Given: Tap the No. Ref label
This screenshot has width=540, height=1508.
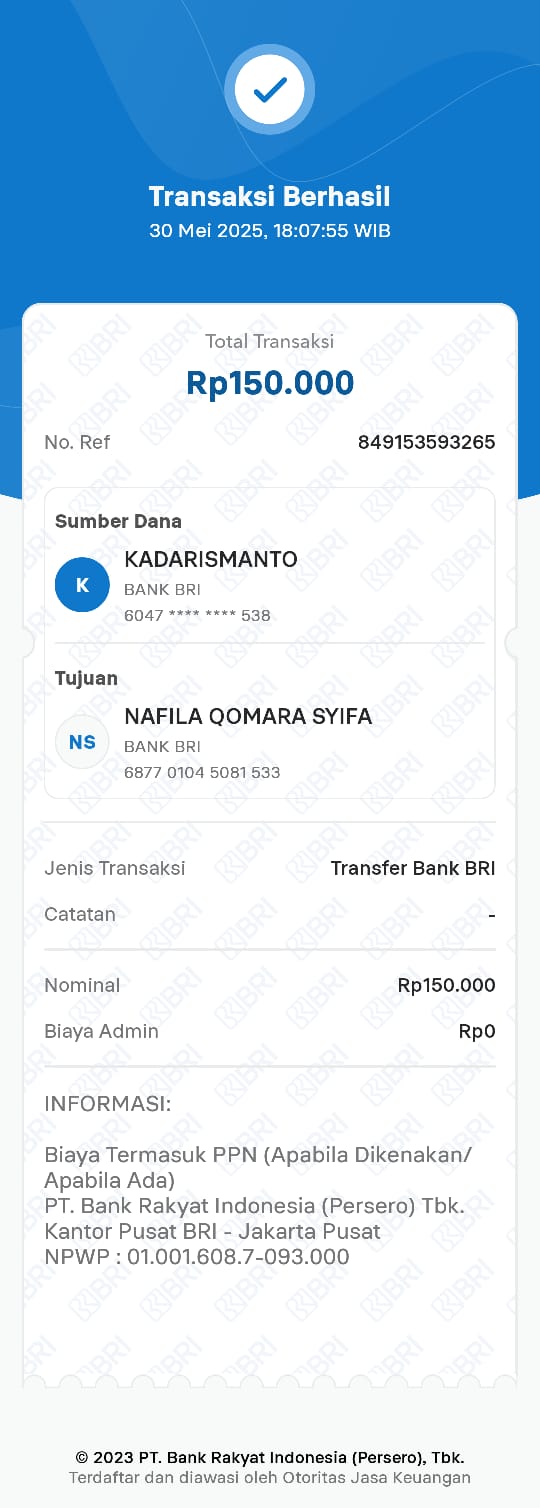Looking at the screenshot, I should pyautogui.click(x=77, y=442).
